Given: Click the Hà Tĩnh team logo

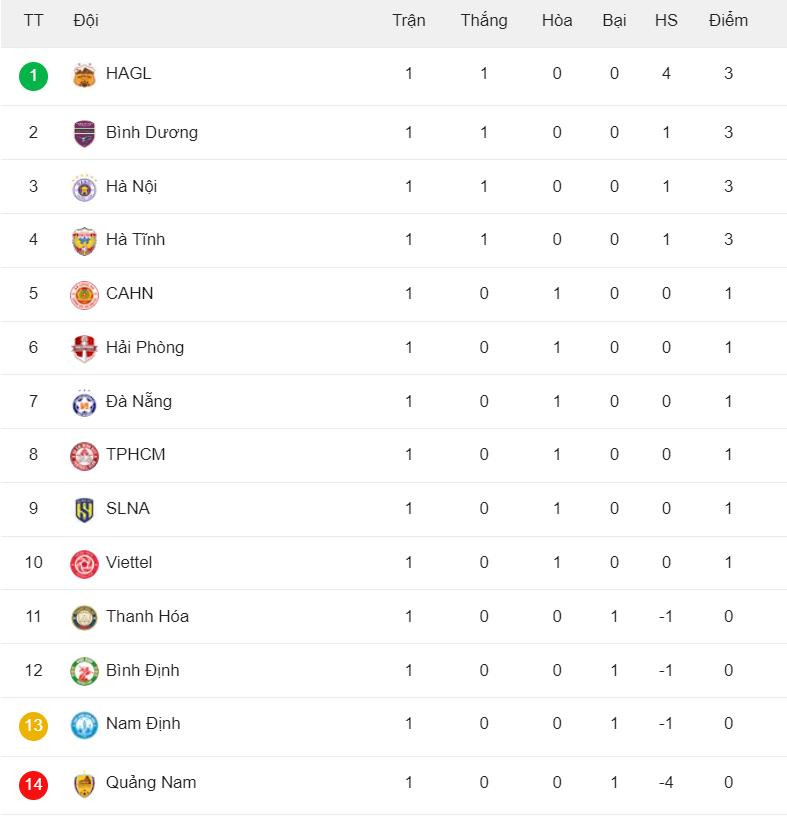Looking at the screenshot, I should click(x=84, y=240).
